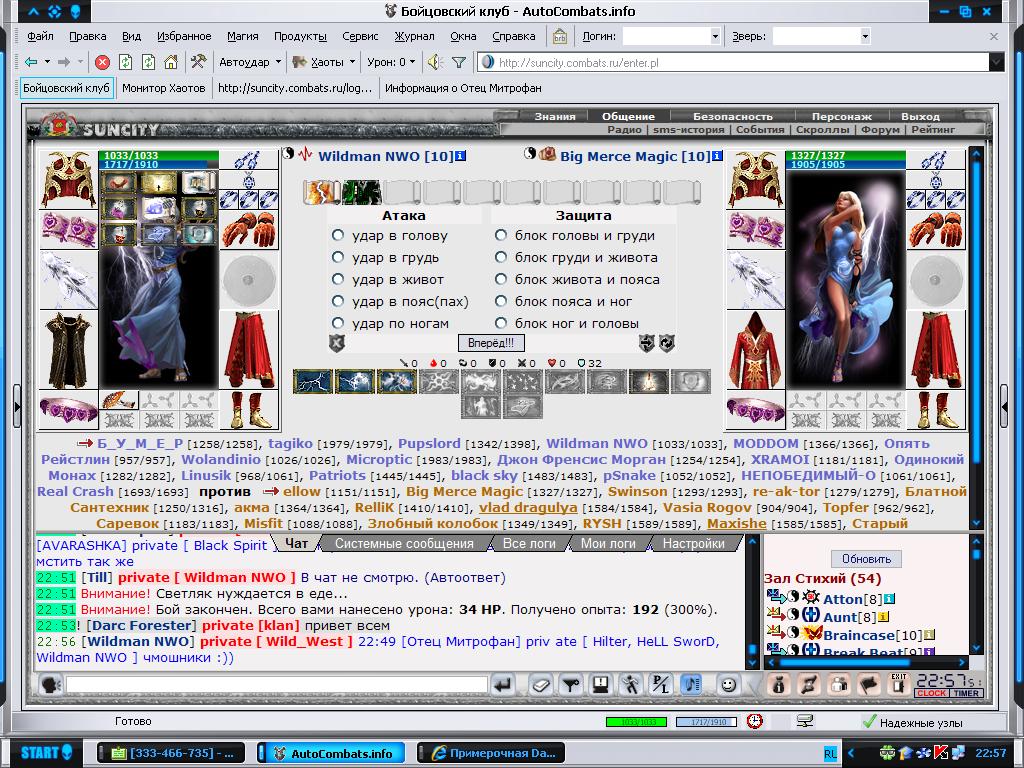Click the fire scroll in the top slot row

coord(321,192)
